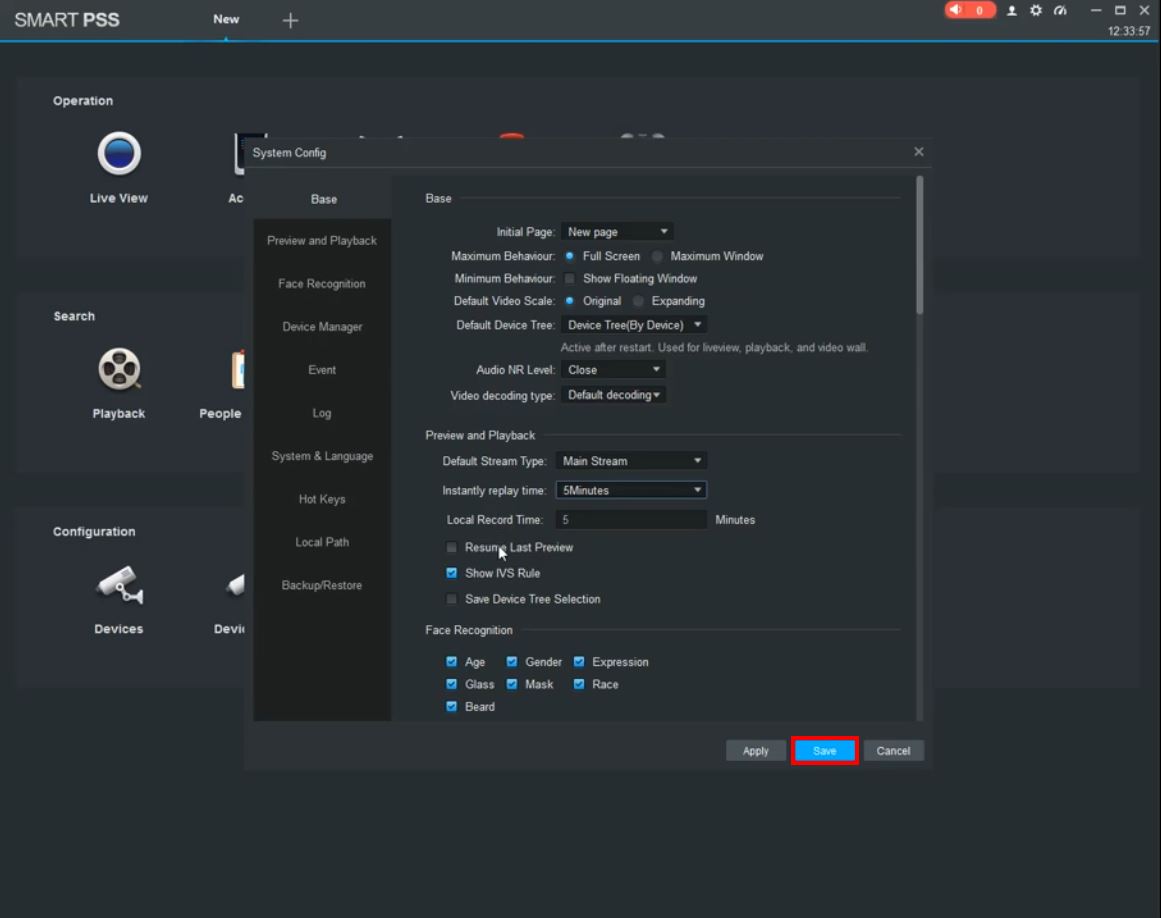Select the New tab in title bar
The width and height of the screenshot is (1161, 918).
(x=226, y=19)
